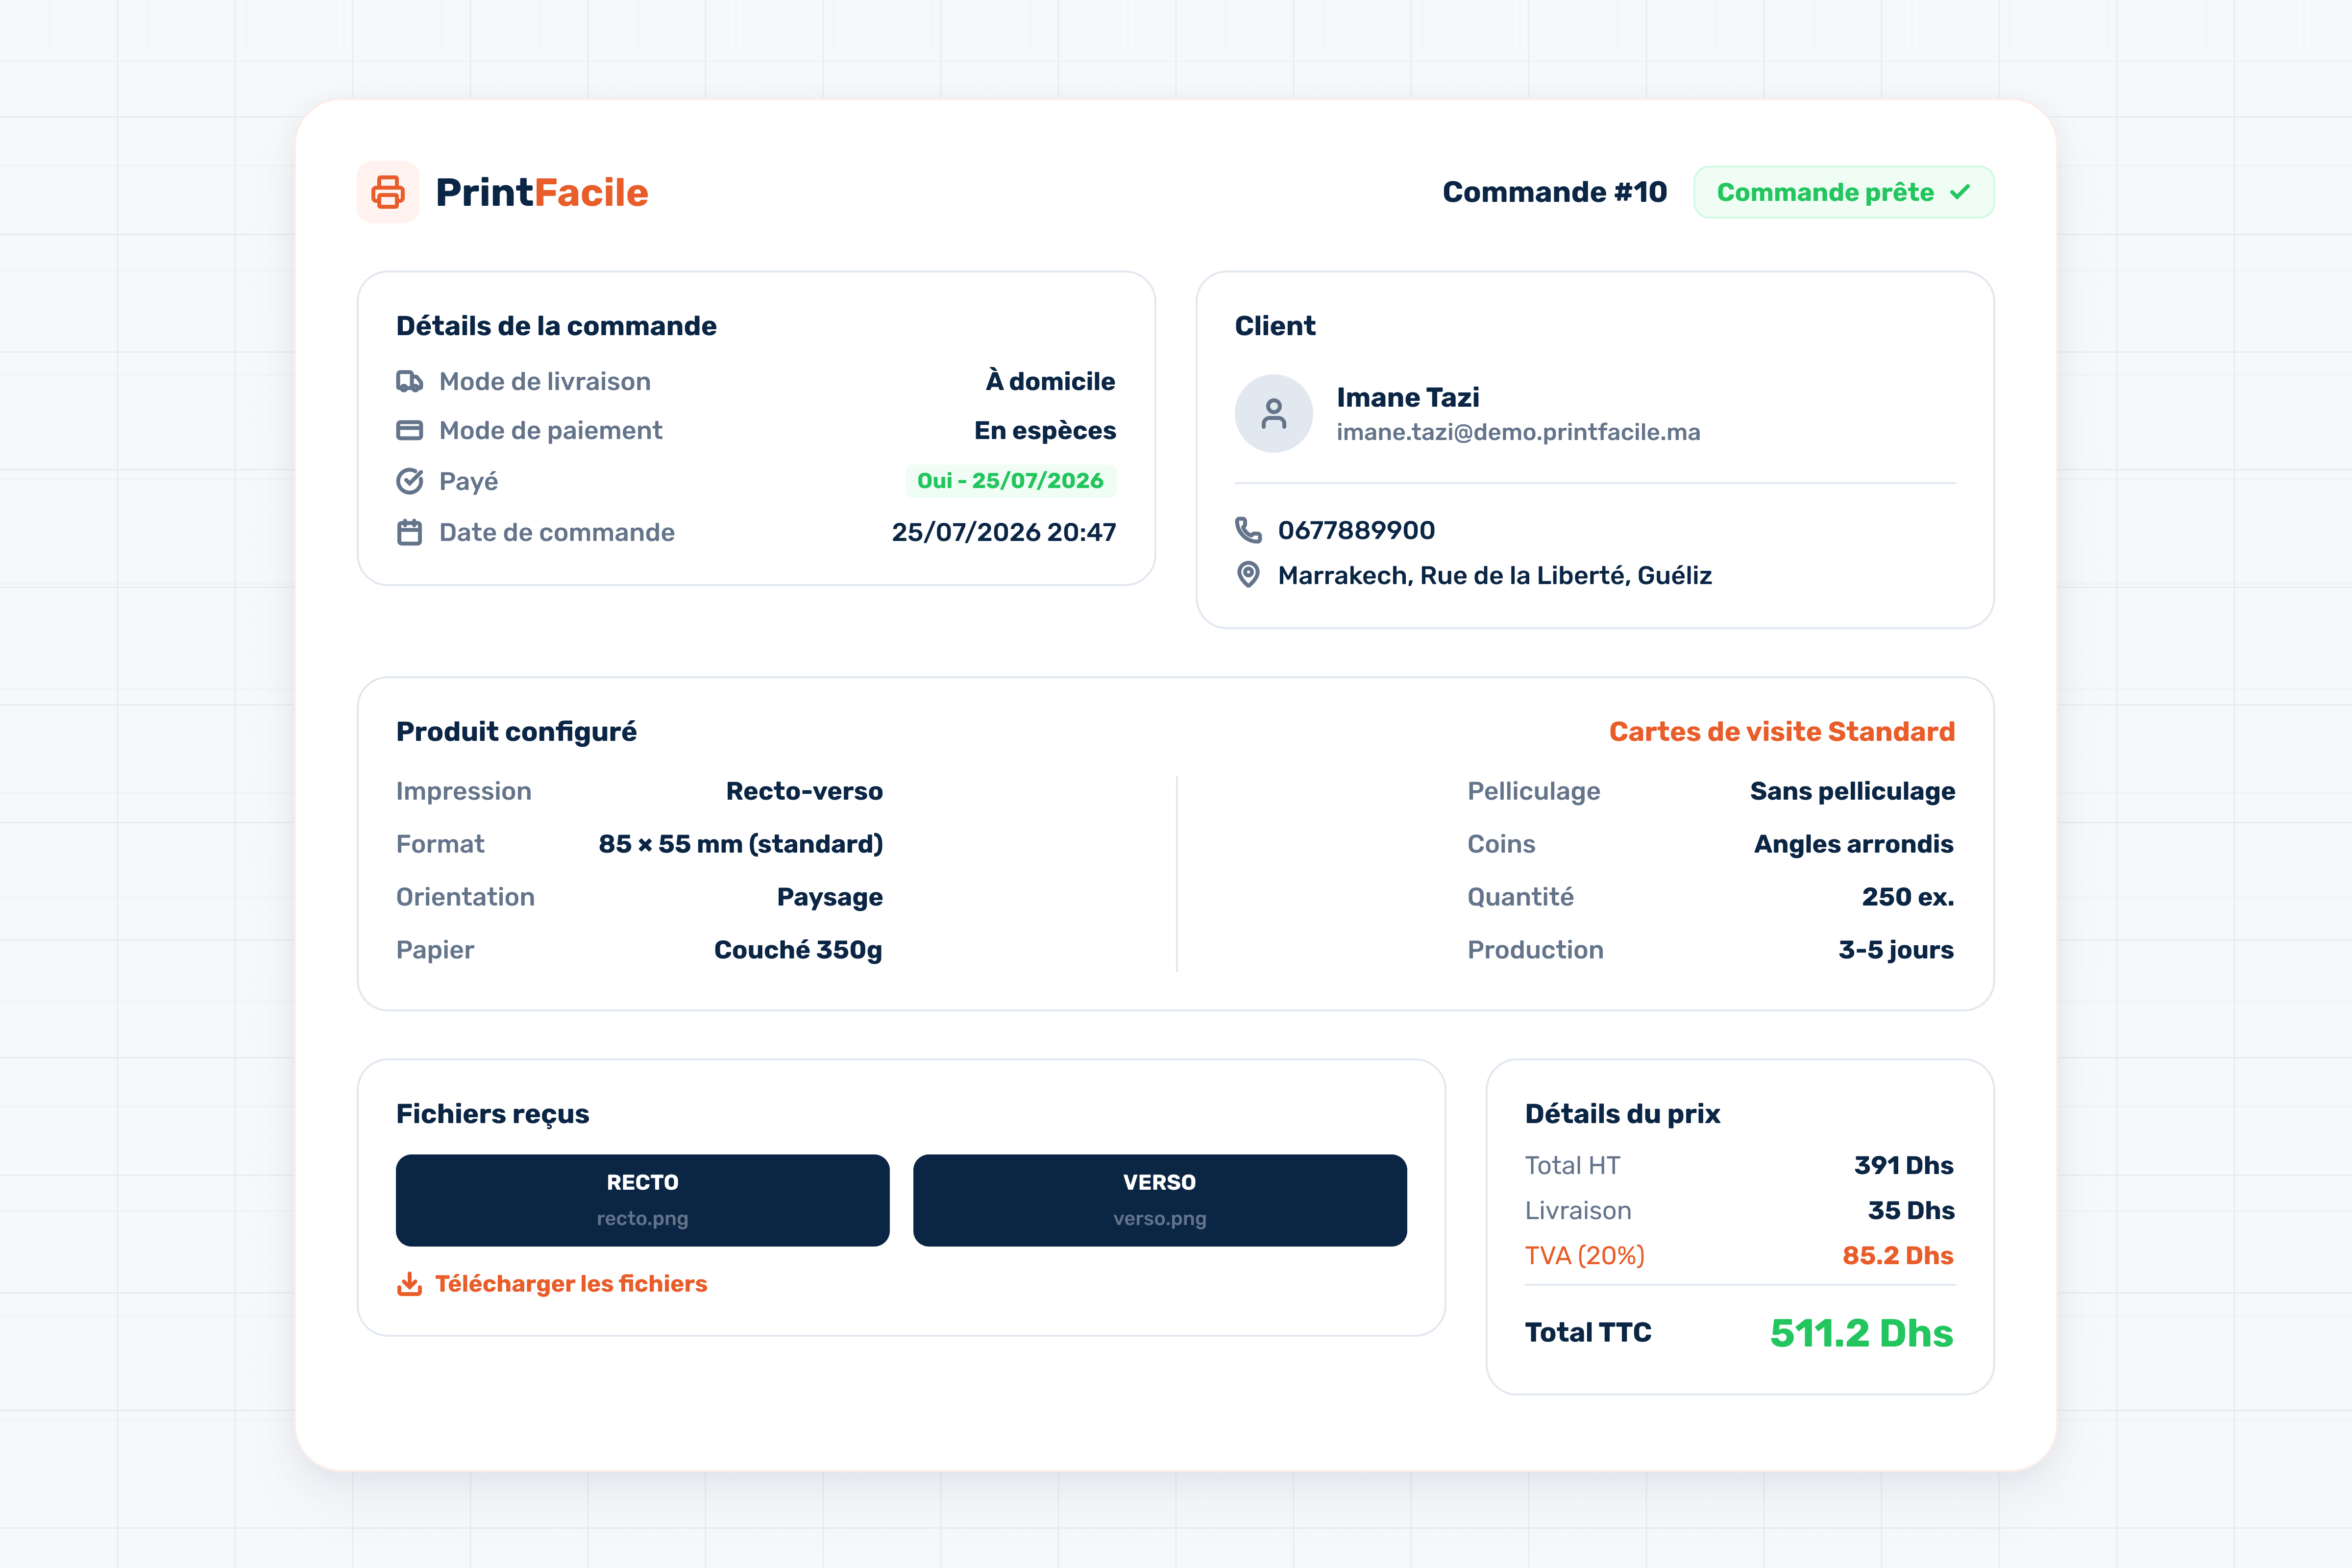Click the payment card icon
The height and width of the screenshot is (1568, 2352).
(x=410, y=431)
